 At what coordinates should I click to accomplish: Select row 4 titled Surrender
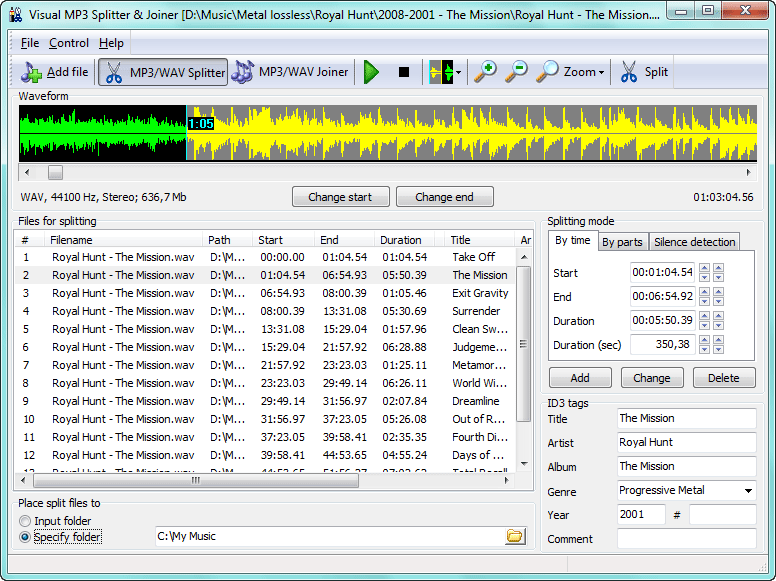265,311
